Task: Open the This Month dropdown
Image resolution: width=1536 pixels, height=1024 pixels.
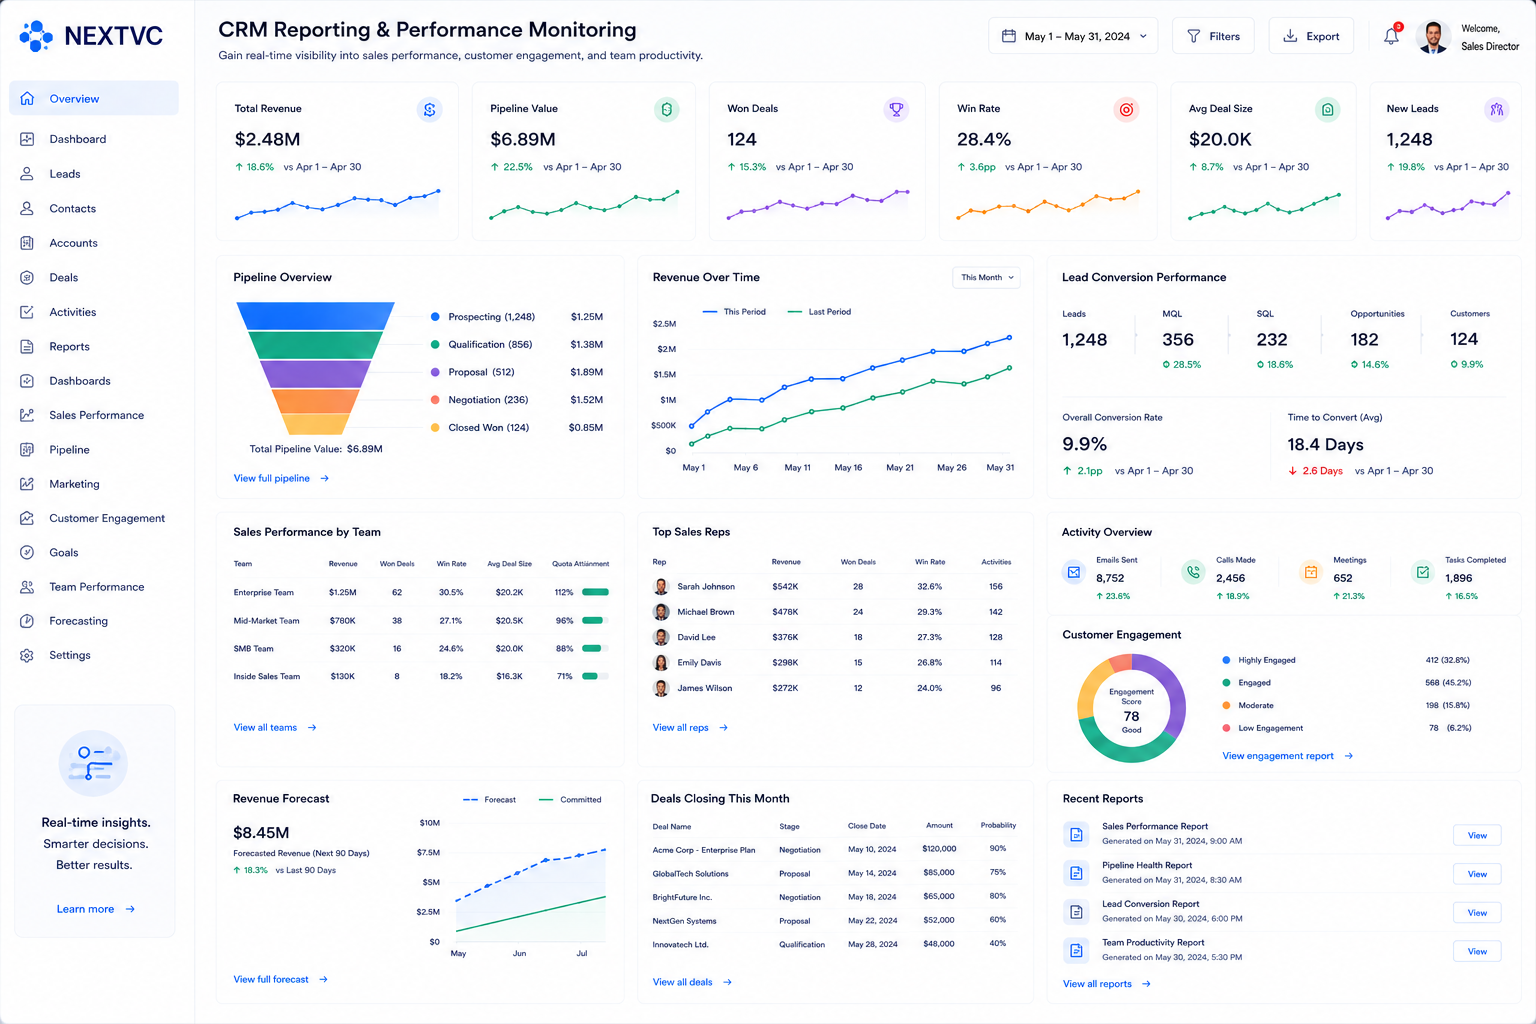Action: (x=987, y=277)
